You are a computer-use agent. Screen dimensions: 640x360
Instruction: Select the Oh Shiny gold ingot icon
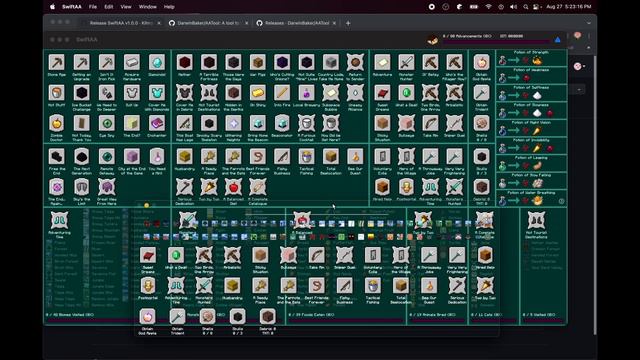click(x=258, y=93)
